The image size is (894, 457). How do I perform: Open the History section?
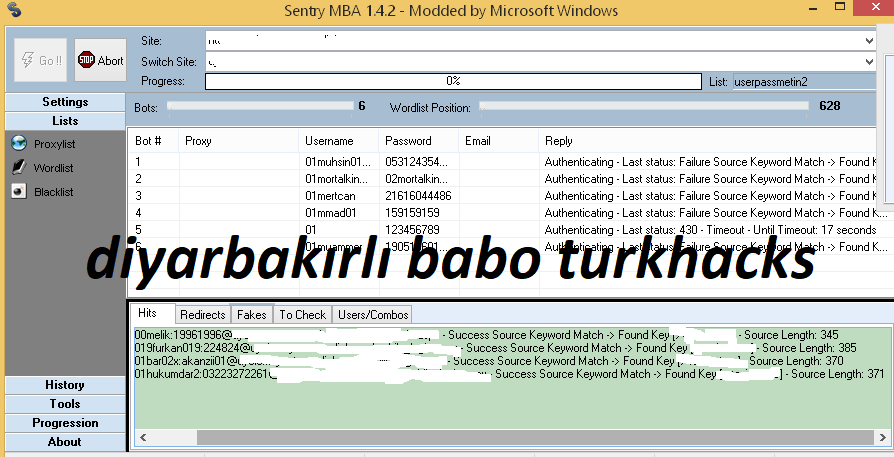(x=65, y=385)
